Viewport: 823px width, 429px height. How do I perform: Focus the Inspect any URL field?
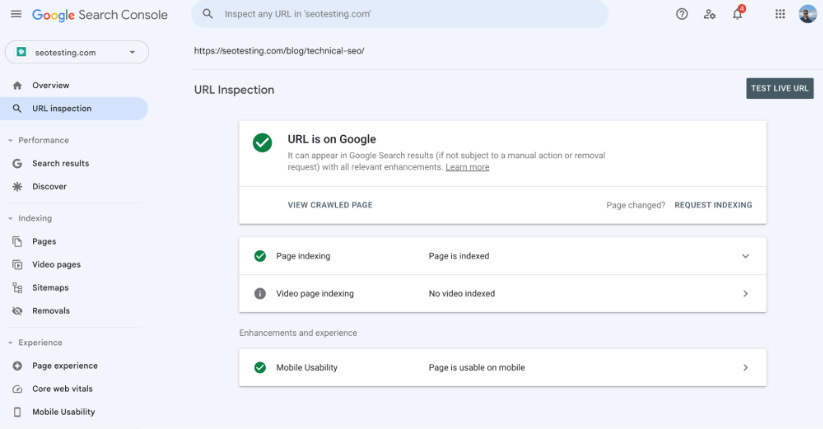tap(399, 14)
